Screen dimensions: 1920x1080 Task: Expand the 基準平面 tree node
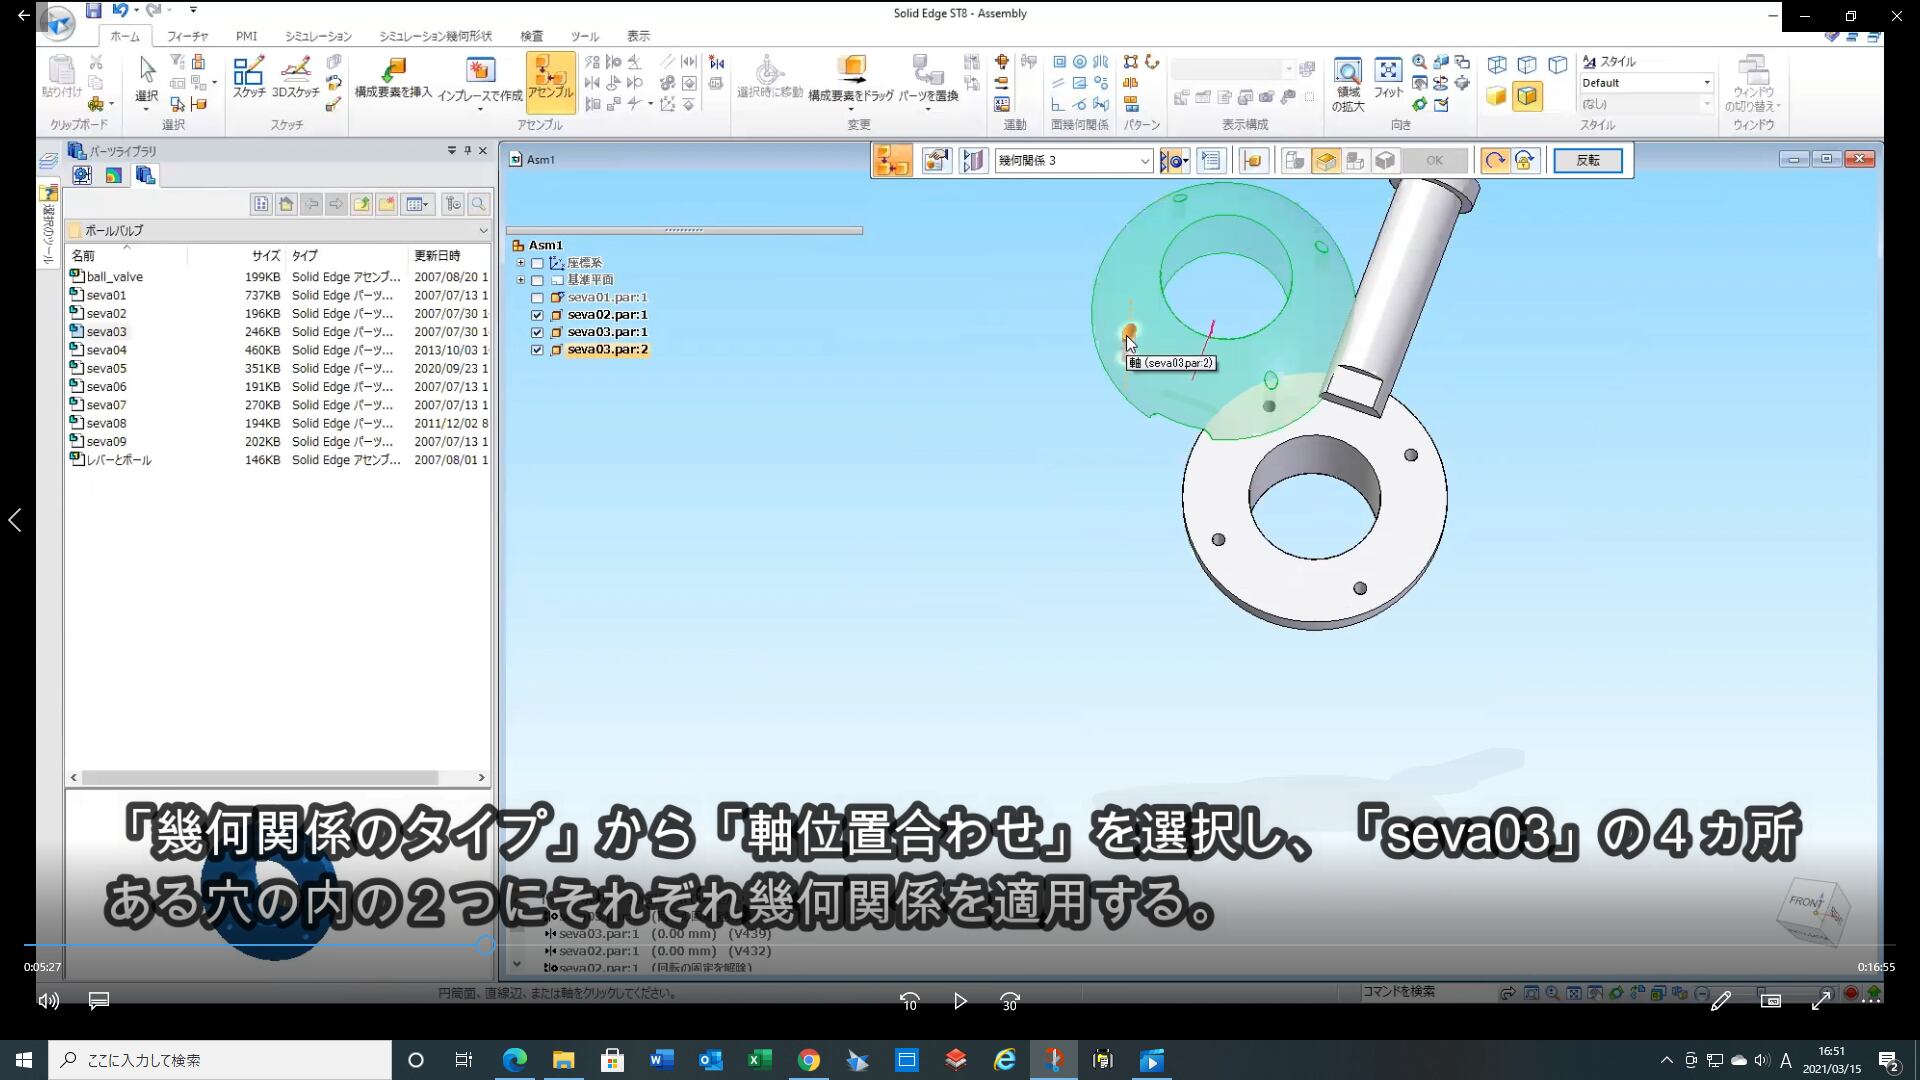tap(520, 280)
